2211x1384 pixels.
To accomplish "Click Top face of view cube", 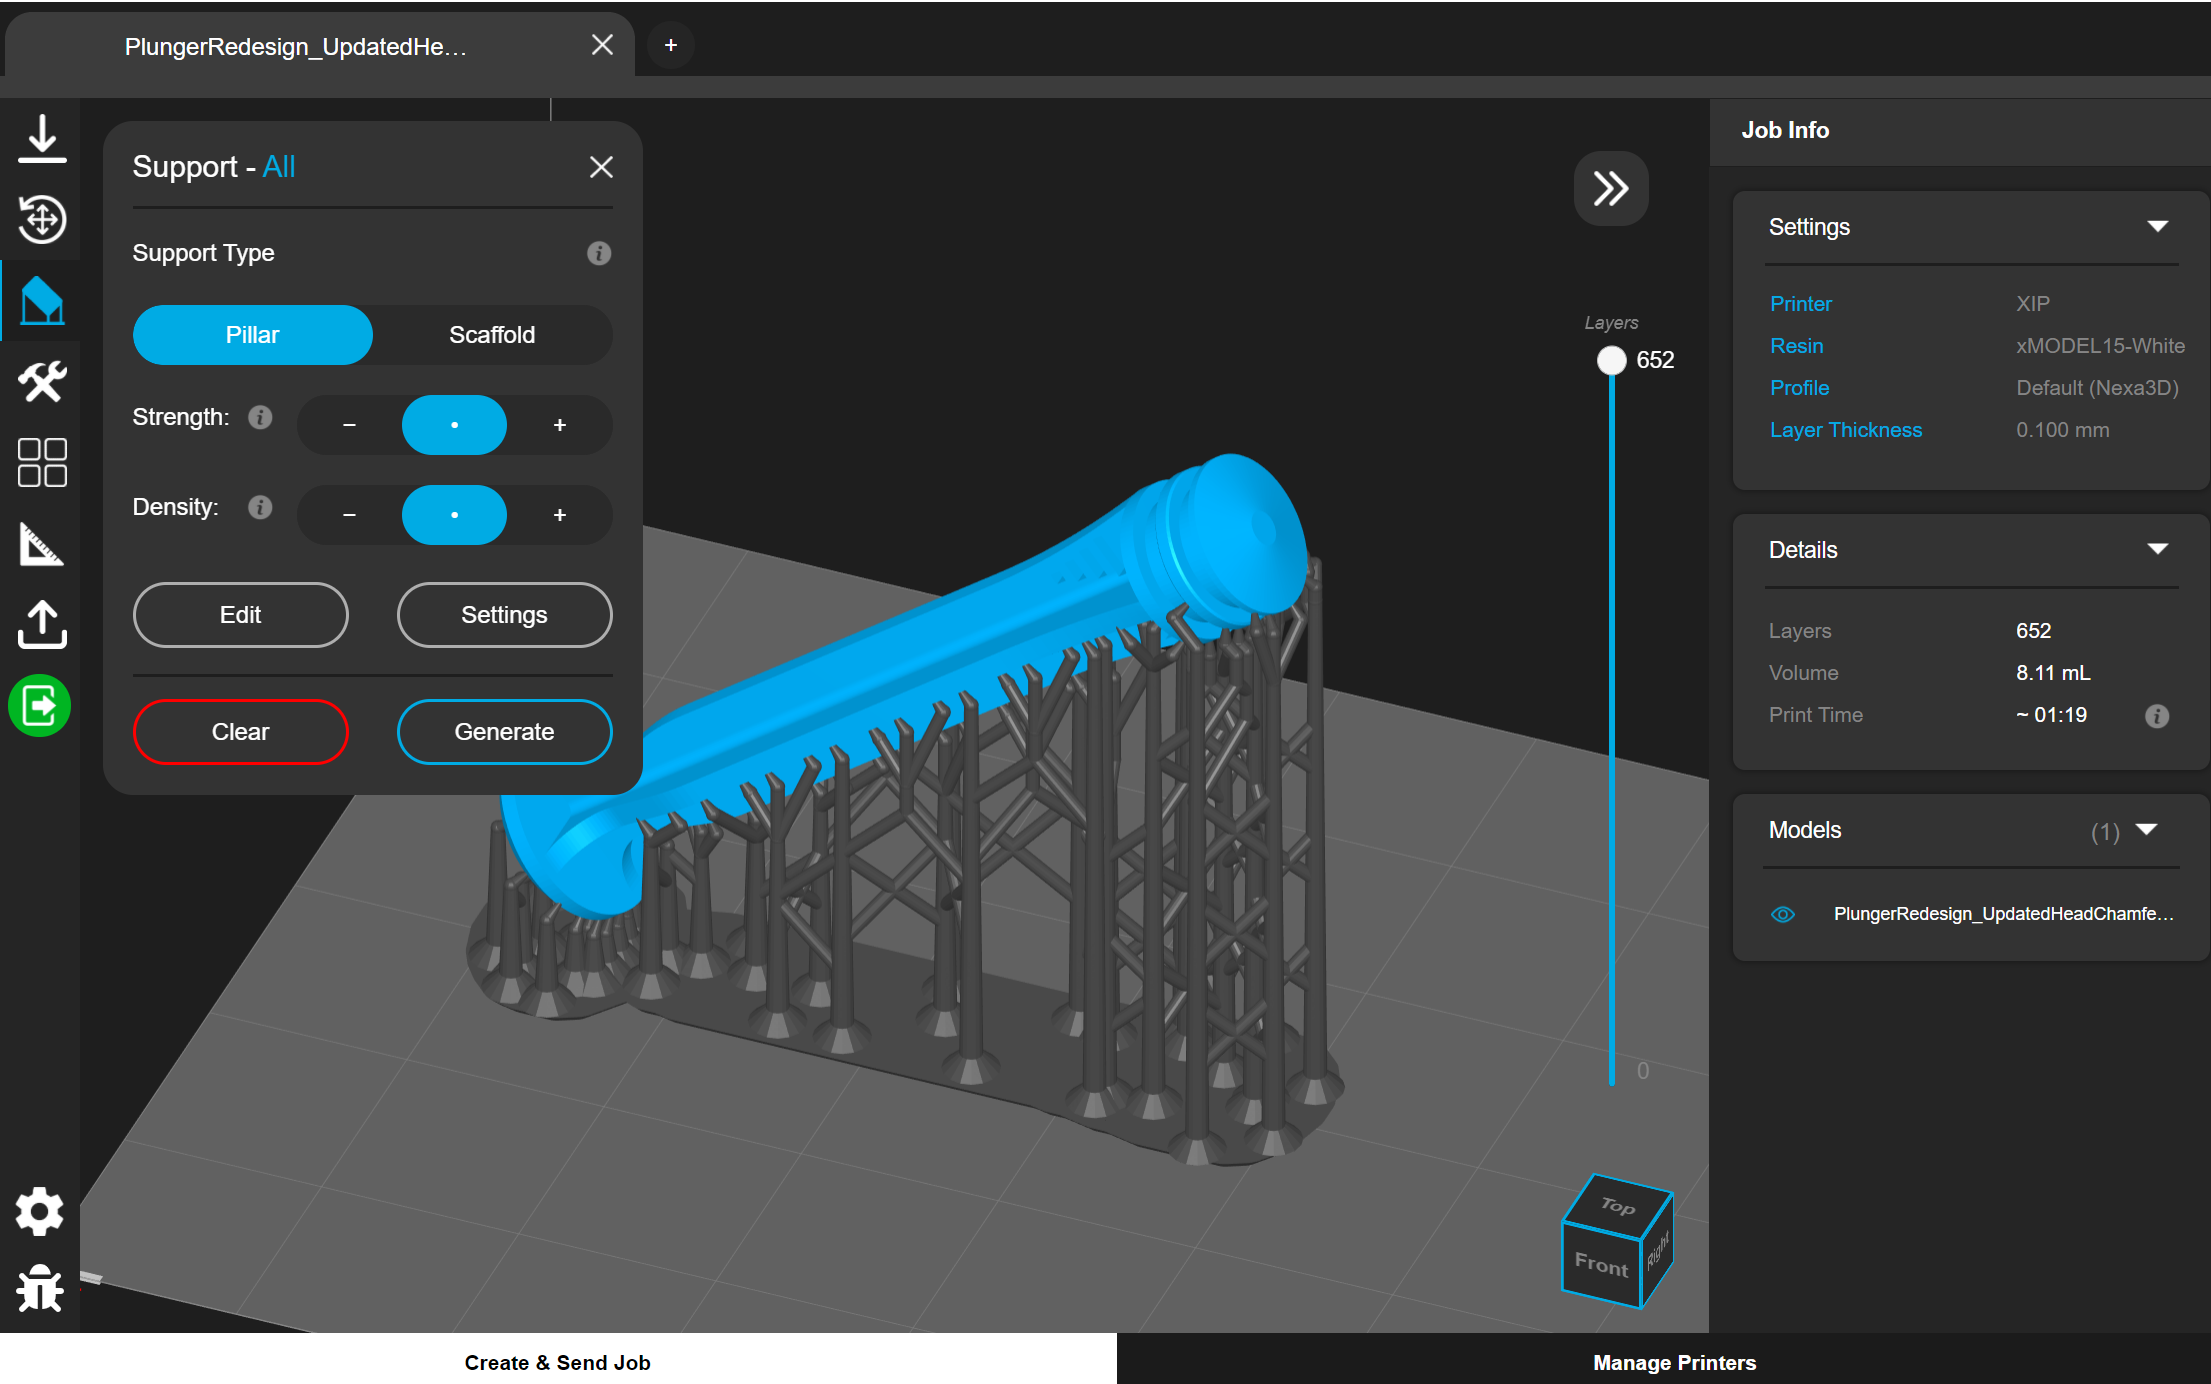I will click(x=1618, y=1205).
